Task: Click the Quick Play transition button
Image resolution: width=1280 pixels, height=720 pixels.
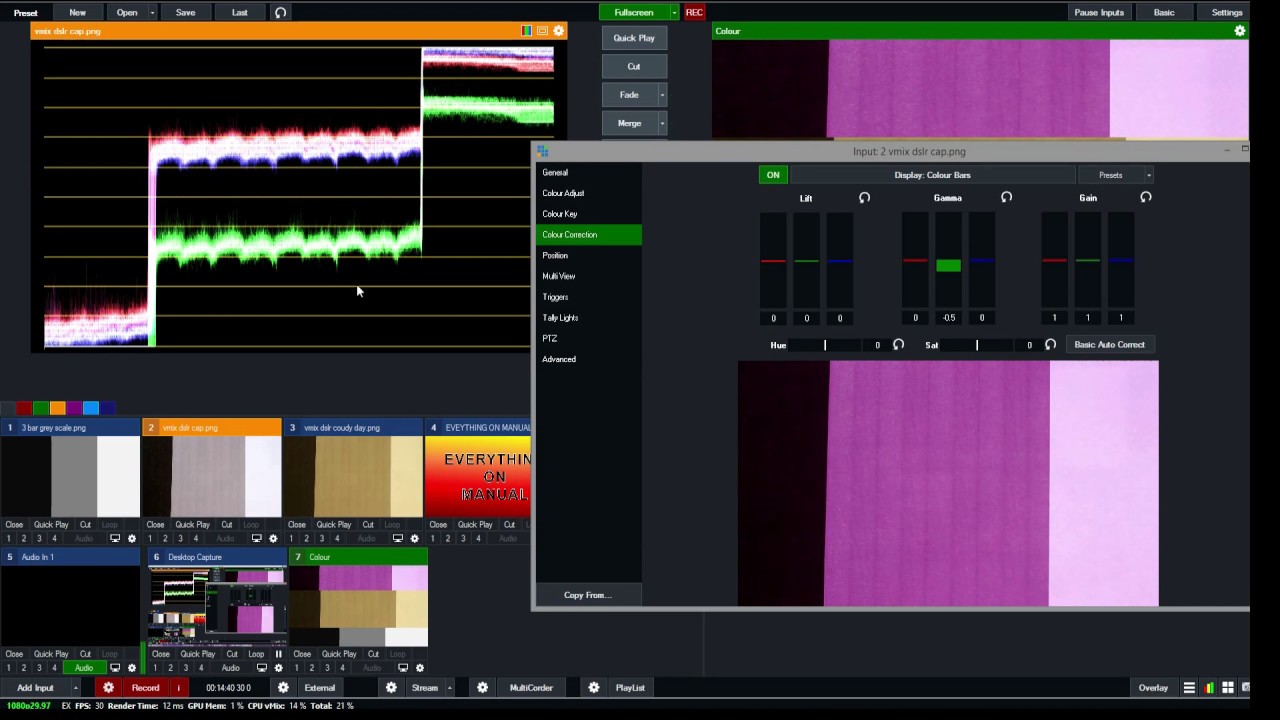Action: pyautogui.click(x=634, y=38)
